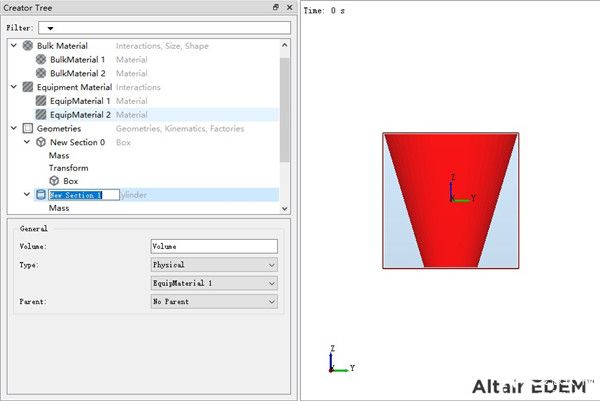Click the tree scrollbar down arrow
600x401 pixels.
[x=284, y=209]
